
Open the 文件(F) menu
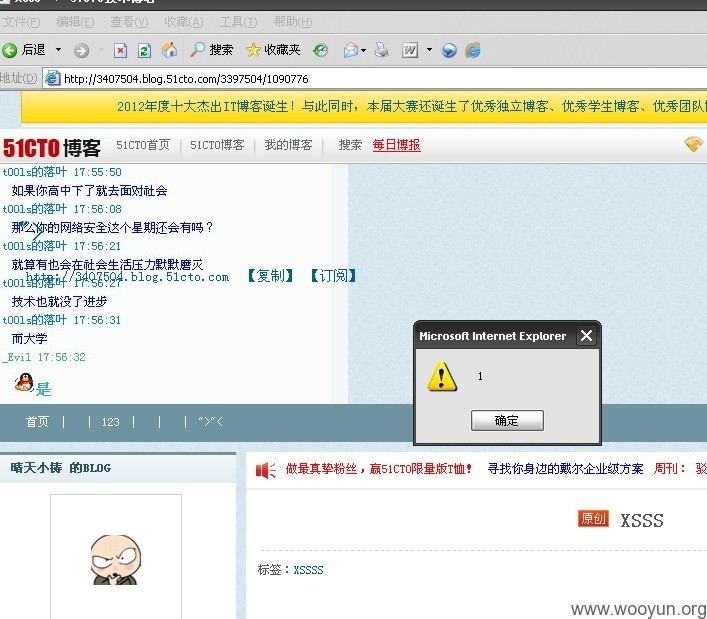[x=21, y=22]
